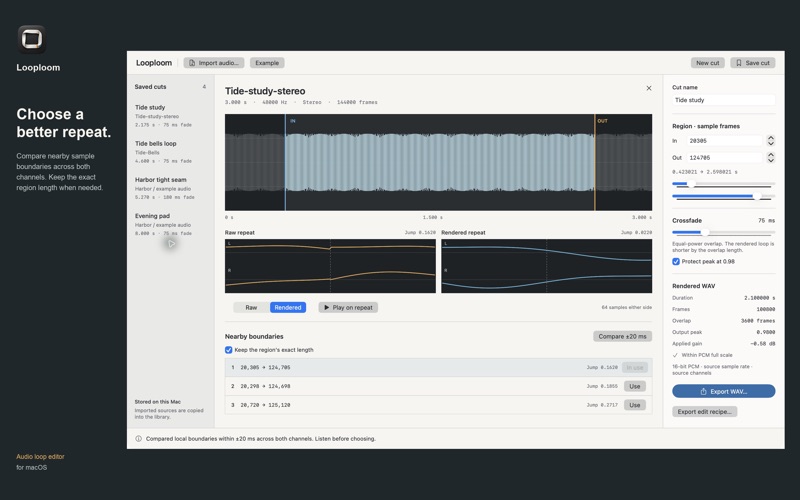Image resolution: width=800 pixels, height=500 pixels.
Task: Export WAV file
Action: click(x=723, y=391)
